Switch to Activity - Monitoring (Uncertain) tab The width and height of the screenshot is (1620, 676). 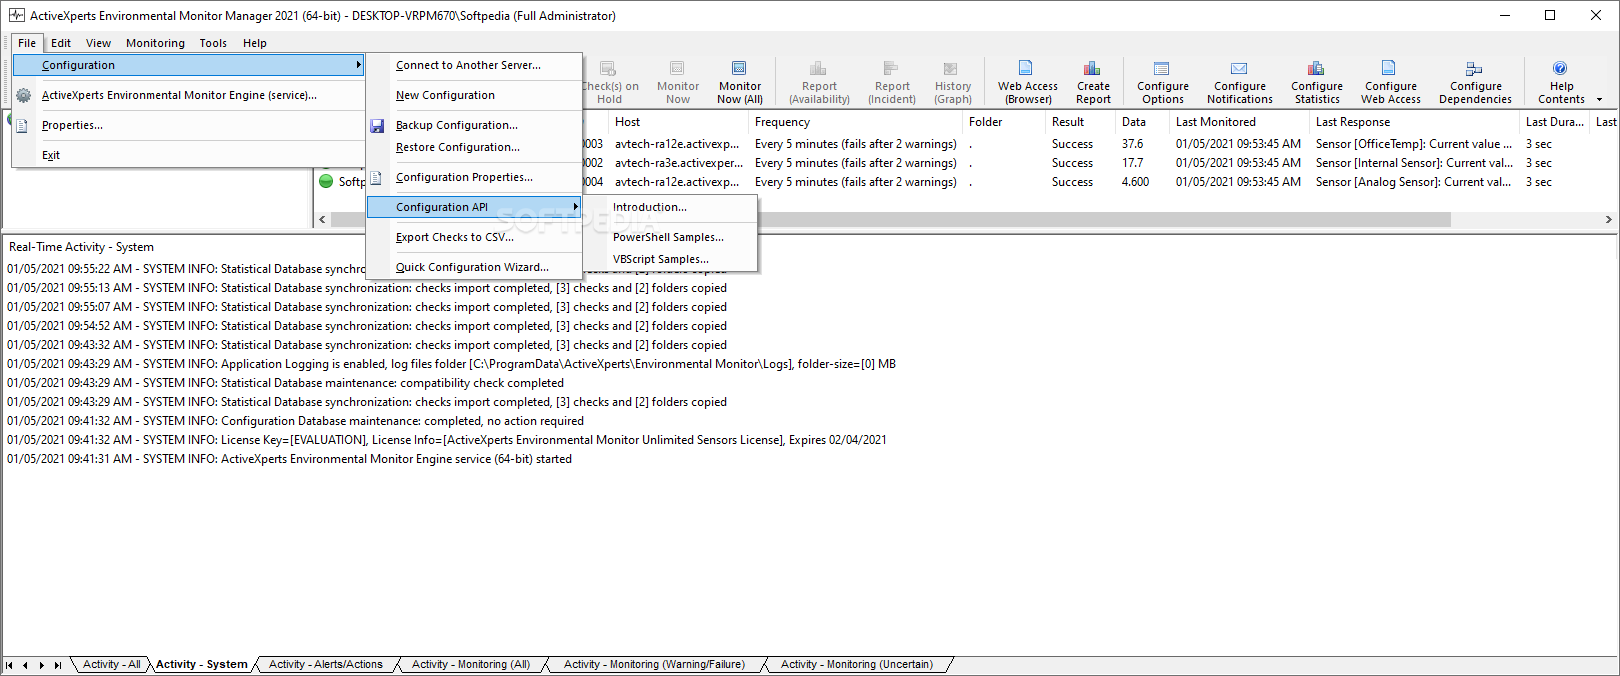click(857, 664)
